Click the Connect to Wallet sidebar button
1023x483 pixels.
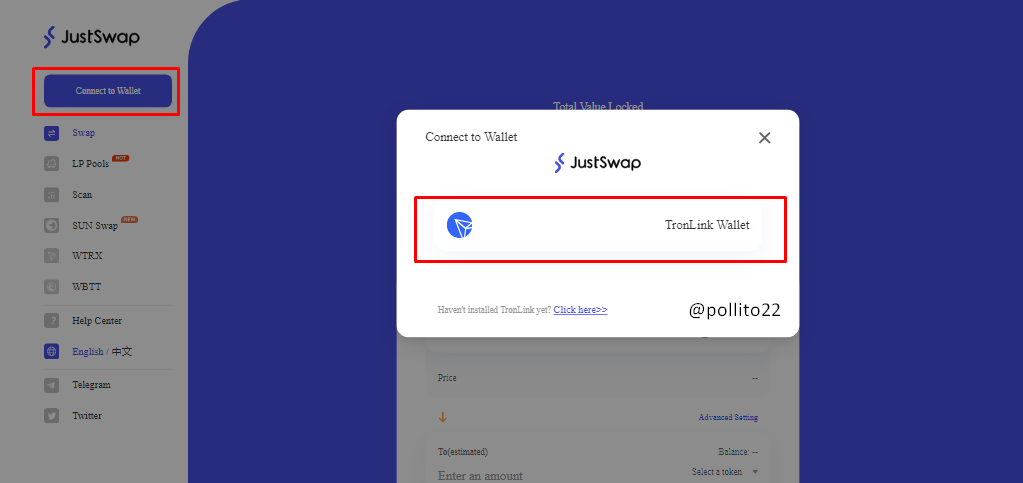point(108,91)
